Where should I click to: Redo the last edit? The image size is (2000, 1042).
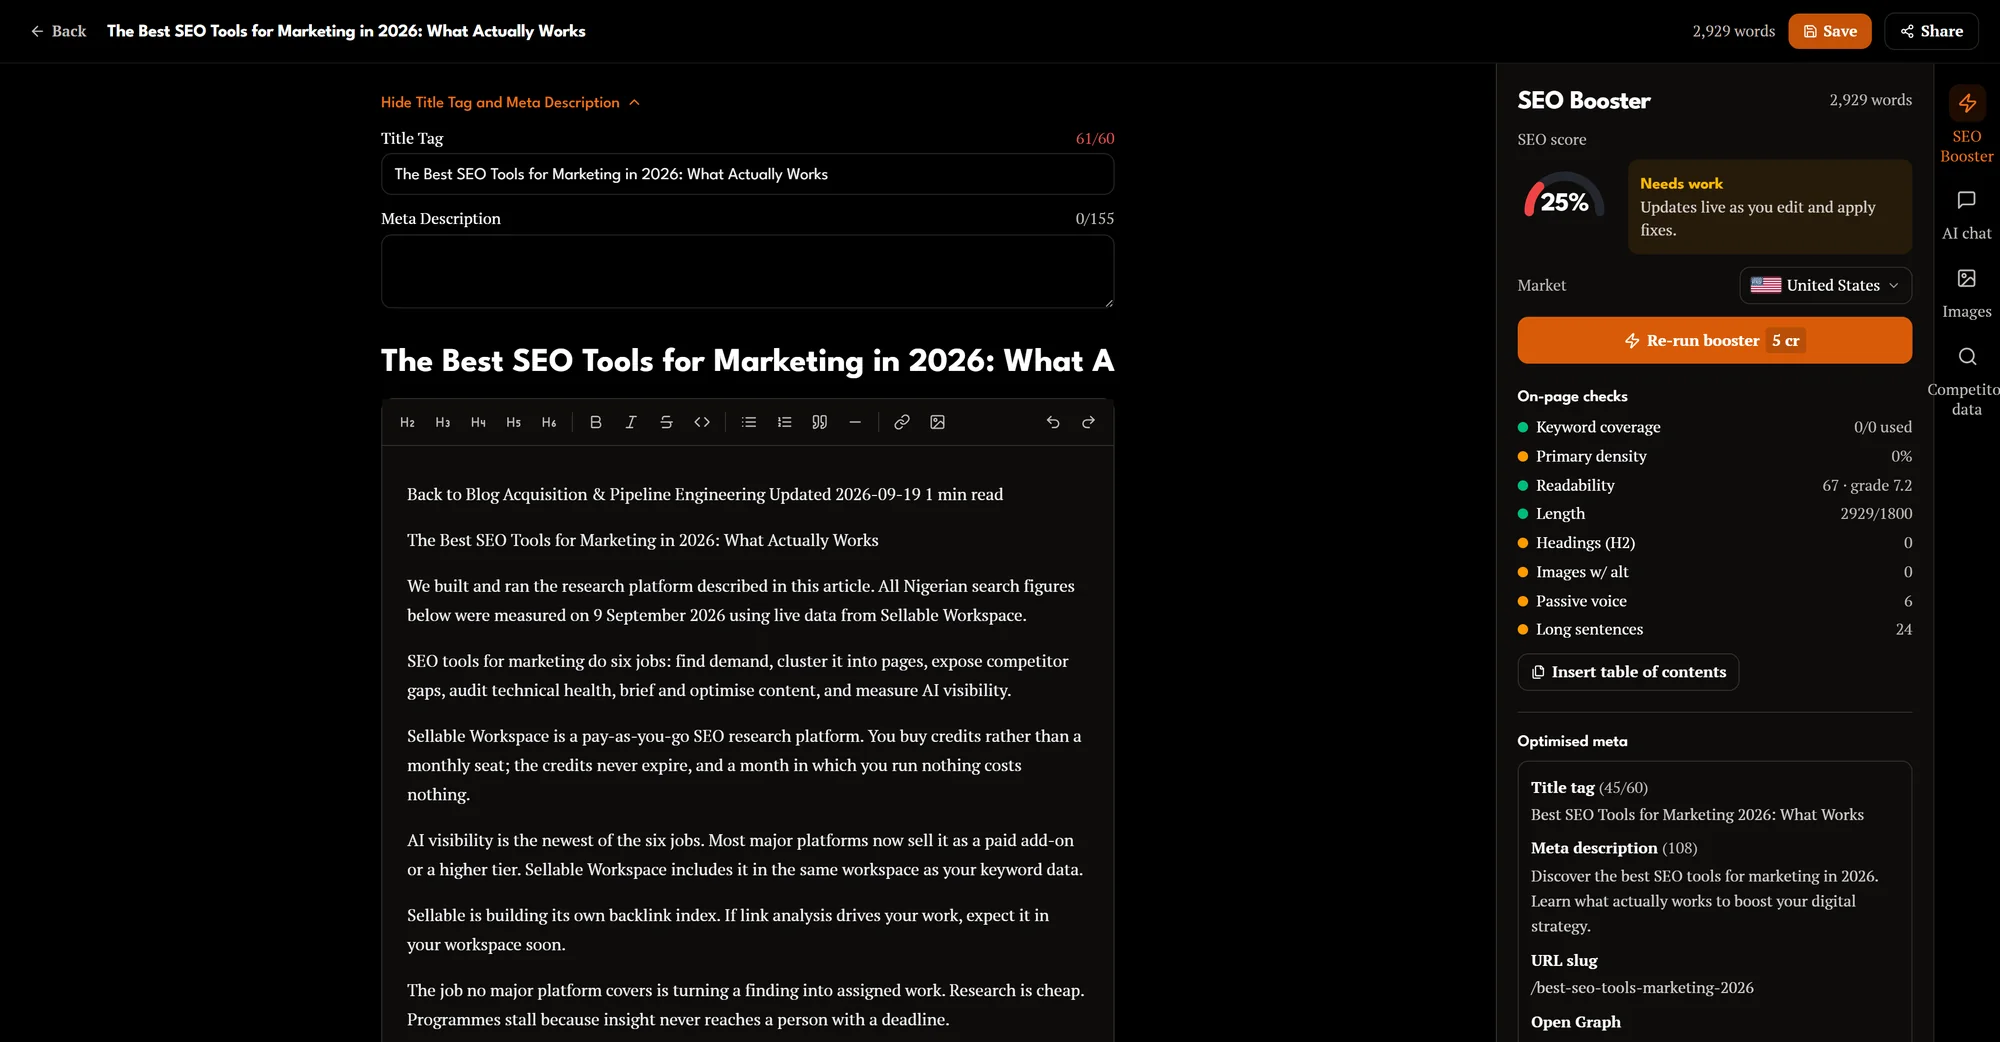point(1088,422)
